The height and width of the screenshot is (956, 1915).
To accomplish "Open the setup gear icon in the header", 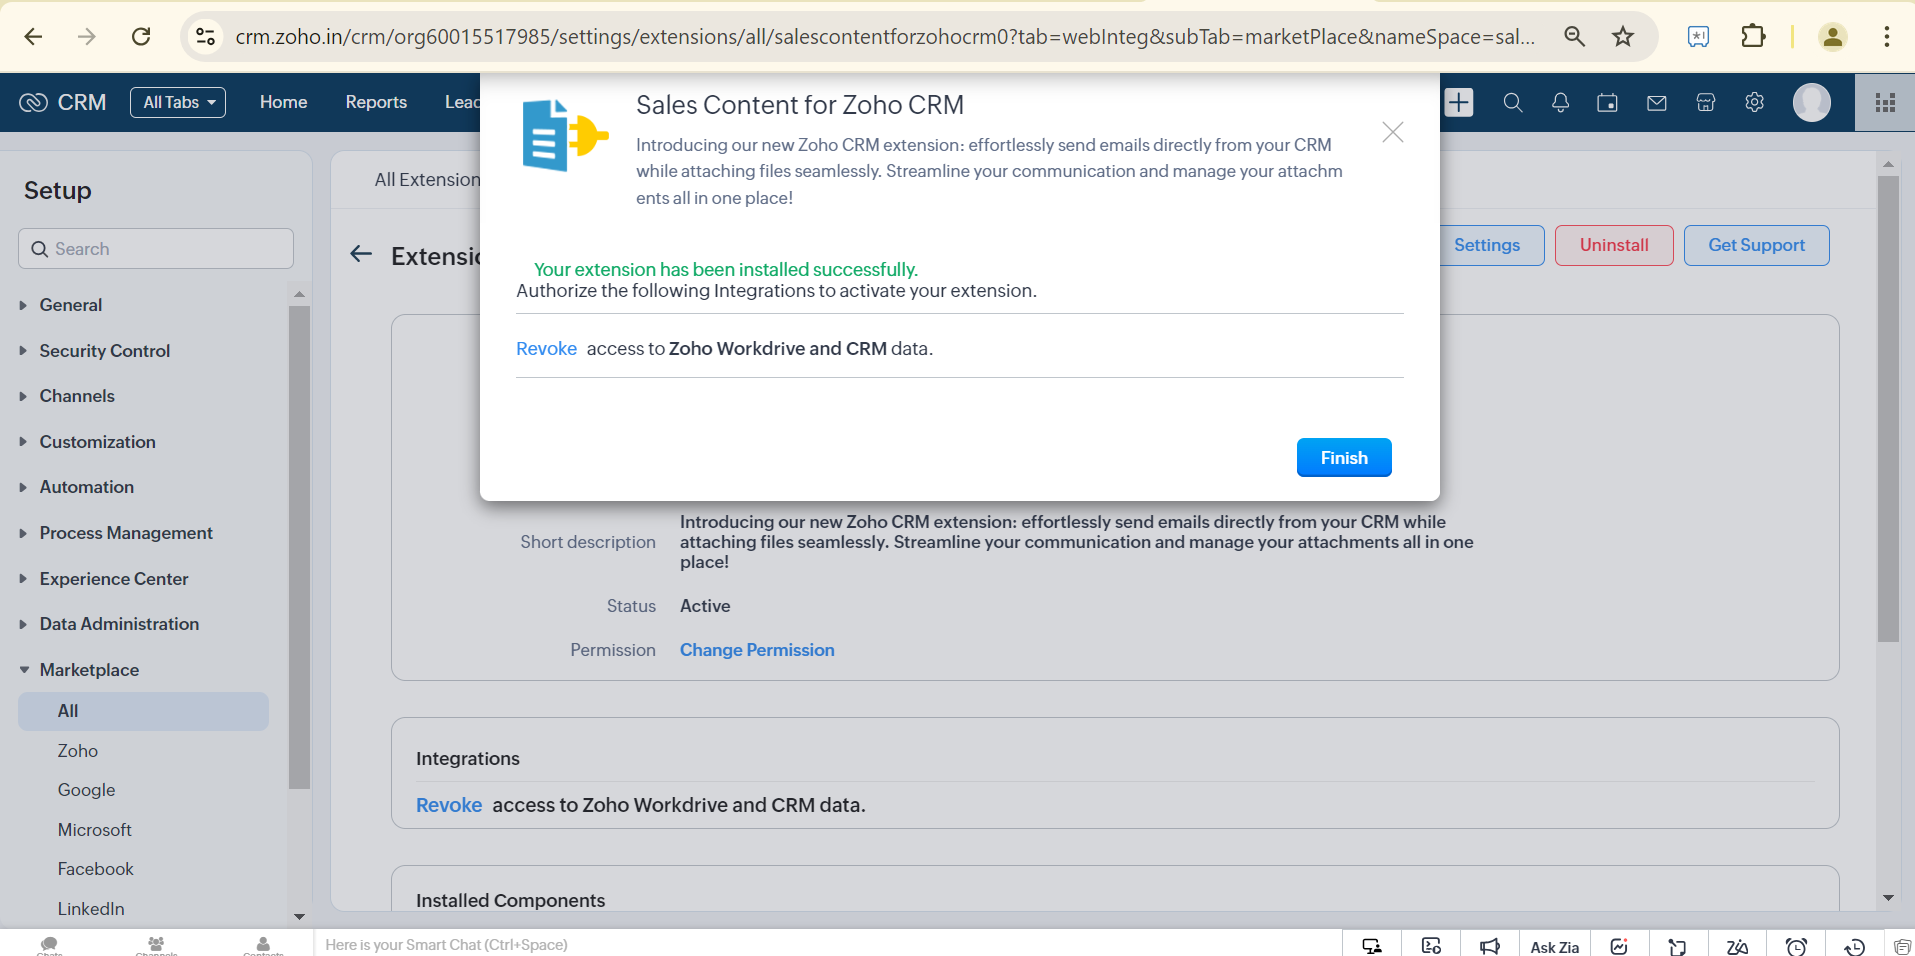I will coord(1754,102).
